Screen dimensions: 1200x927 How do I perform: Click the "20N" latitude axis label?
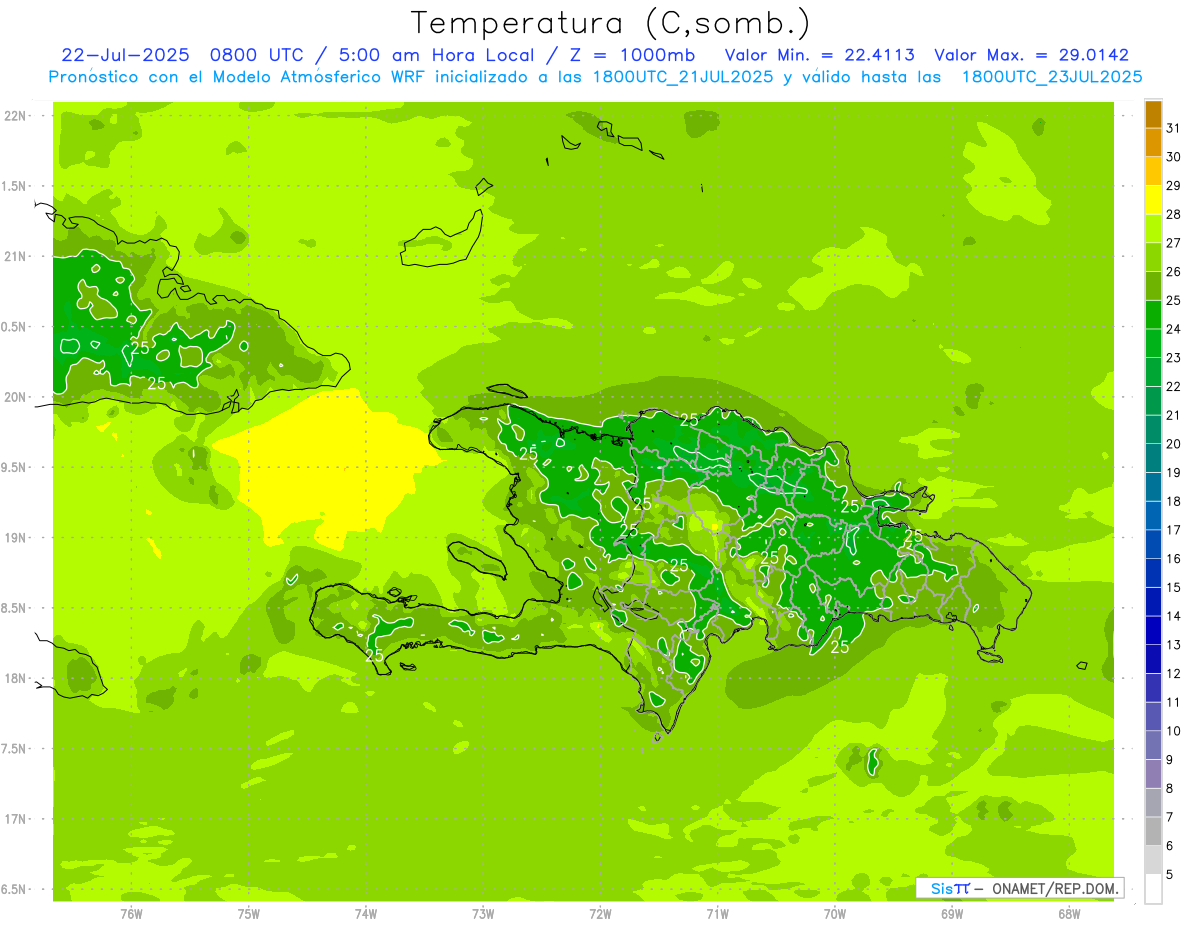pos(16,397)
